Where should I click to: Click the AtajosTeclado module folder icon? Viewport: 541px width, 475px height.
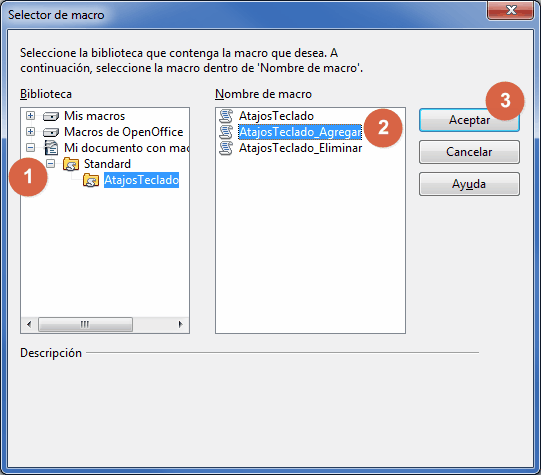pos(91,180)
